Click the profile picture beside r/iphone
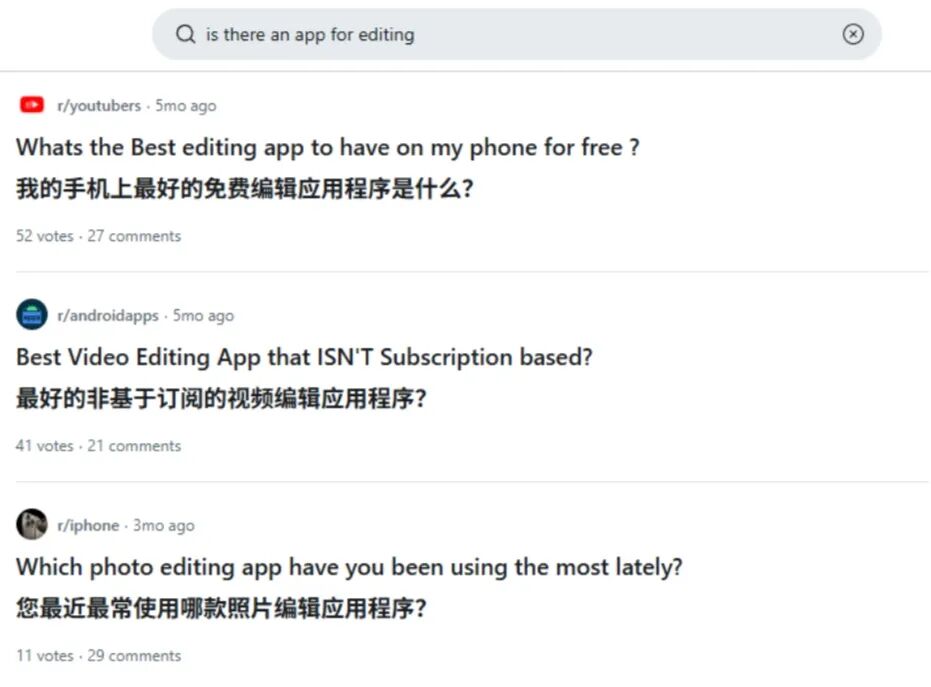 pyautogui.click(x=31, y=524)
